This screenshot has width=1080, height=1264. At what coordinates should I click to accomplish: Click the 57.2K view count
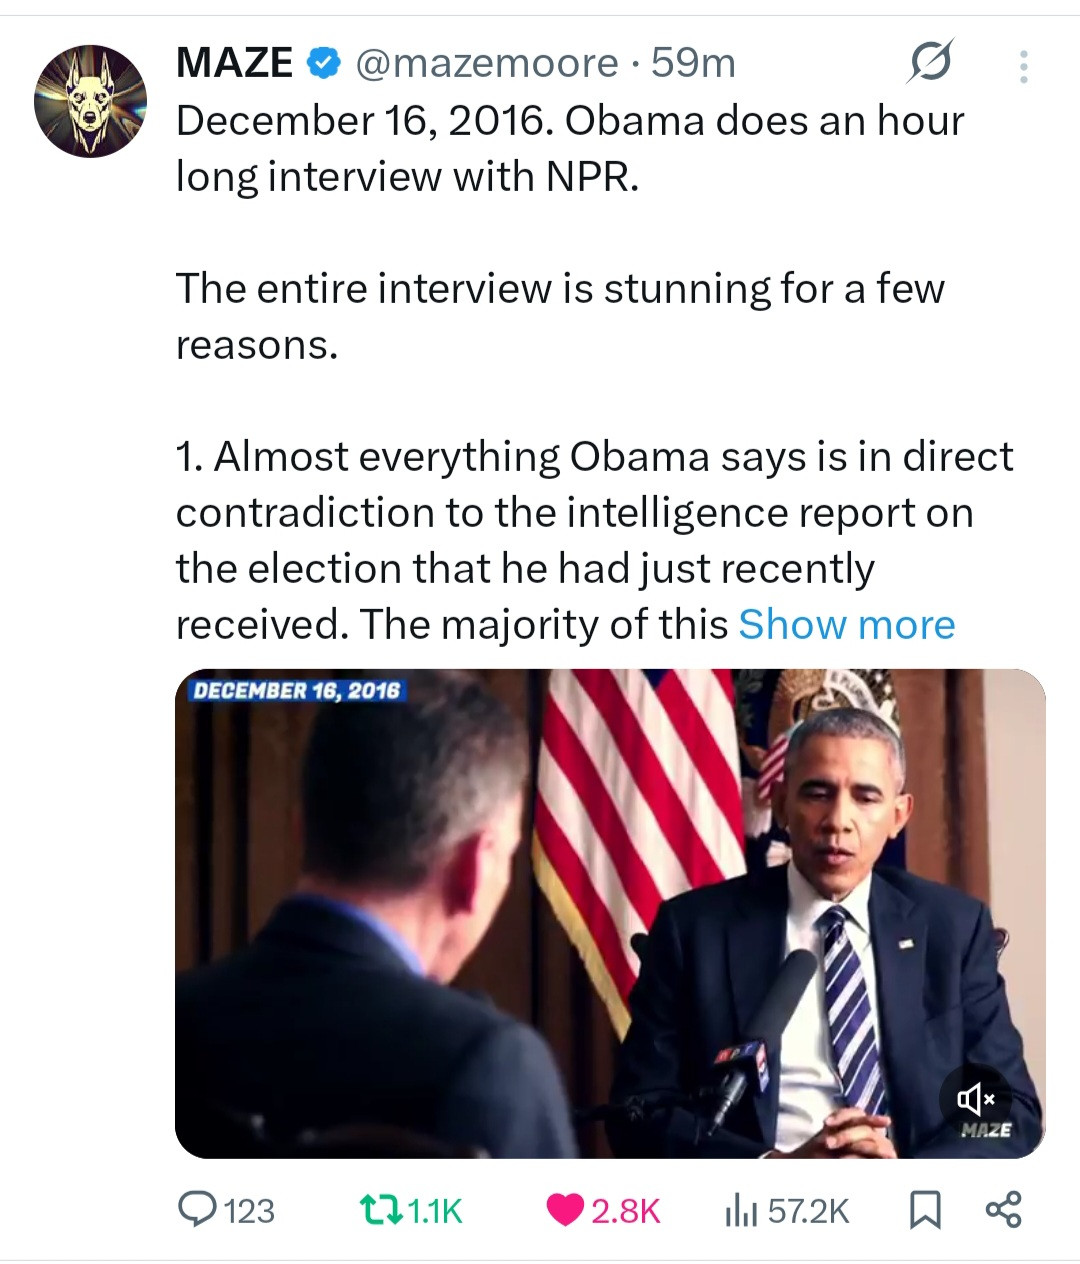click(808, 1211)
